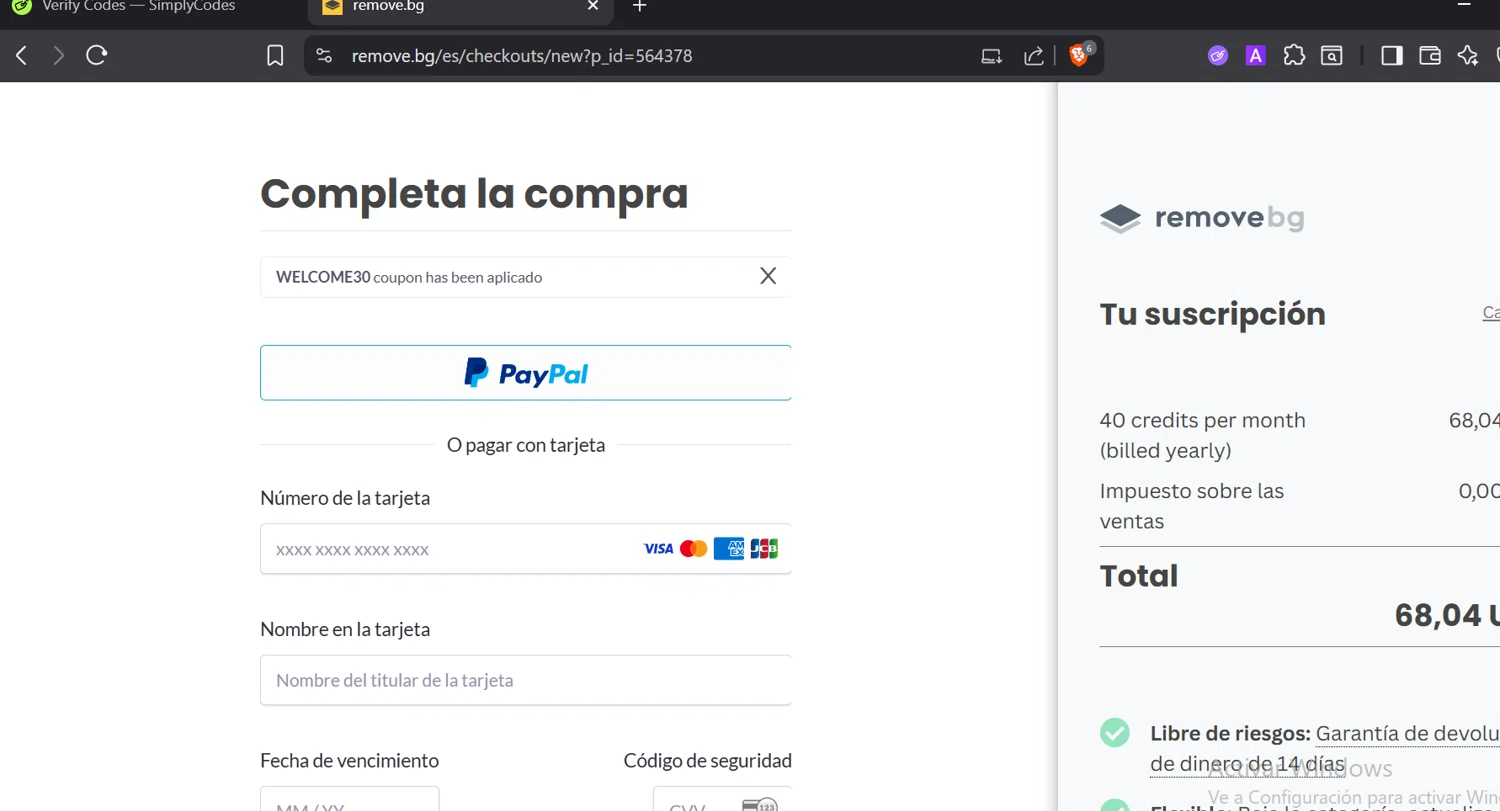This screenshot has width=1500, height=811.
Task: Click the Nombre del titular de la tarjeta field
Action: pyautogui.click(x=526, y=680)
